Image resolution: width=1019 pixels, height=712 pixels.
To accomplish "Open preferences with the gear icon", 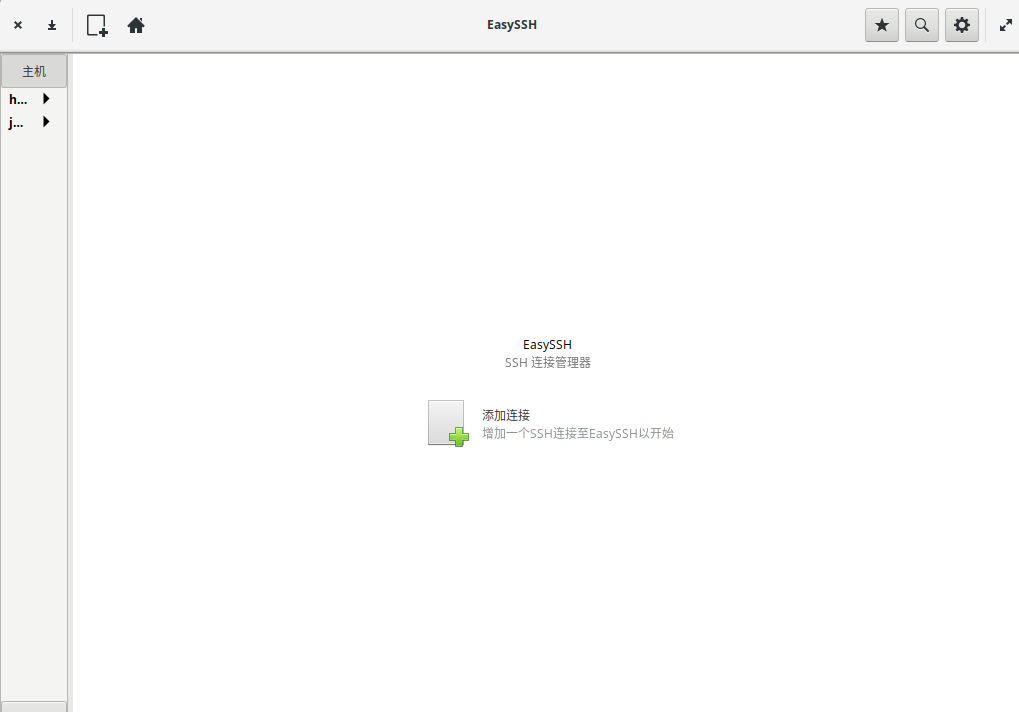I will click(961, 25).
